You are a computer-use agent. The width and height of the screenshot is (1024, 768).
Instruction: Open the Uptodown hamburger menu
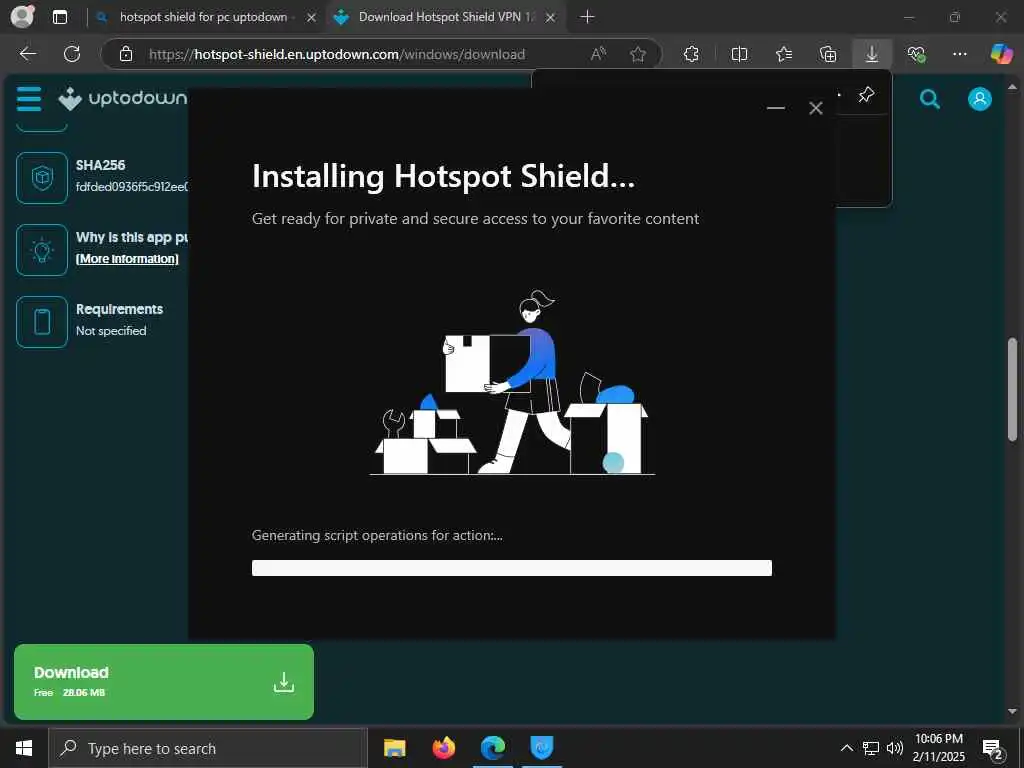[x=29, y=99]
